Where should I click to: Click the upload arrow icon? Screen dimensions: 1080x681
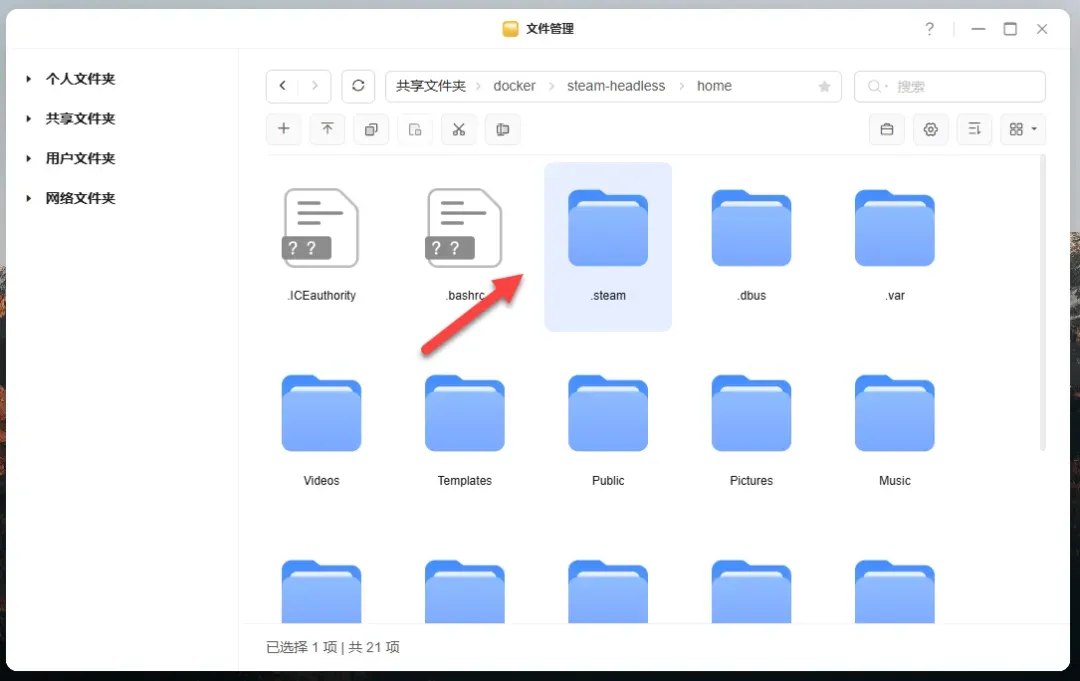(x=327, y=129)
